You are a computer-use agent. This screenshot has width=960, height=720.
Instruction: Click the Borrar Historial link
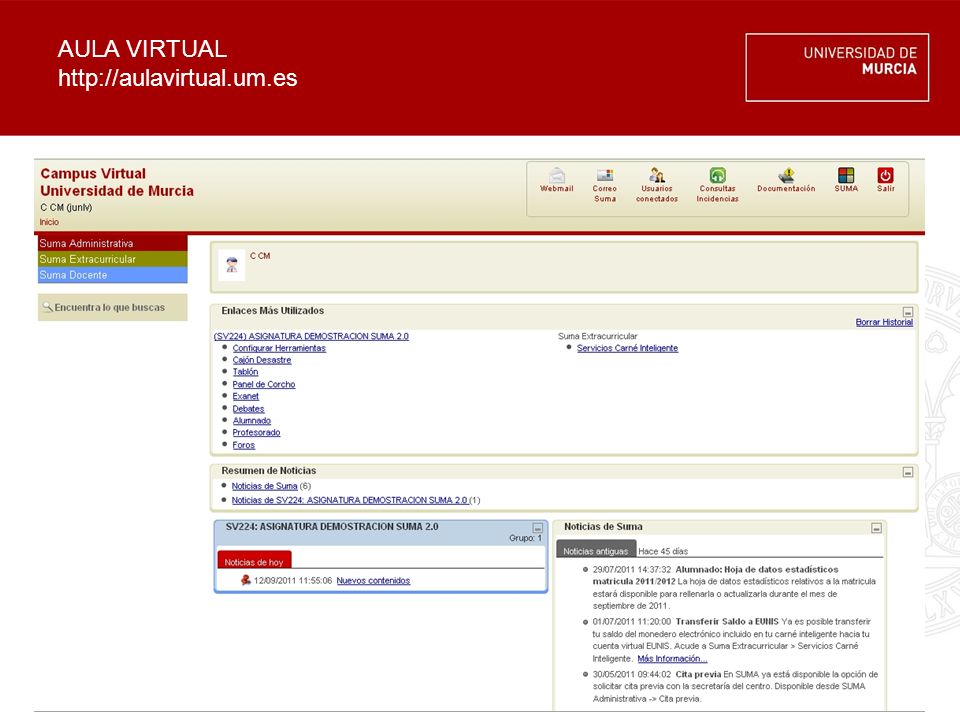884,322
